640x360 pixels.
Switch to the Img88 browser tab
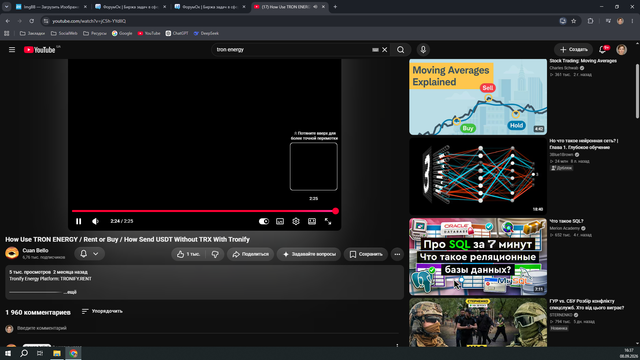51,7
